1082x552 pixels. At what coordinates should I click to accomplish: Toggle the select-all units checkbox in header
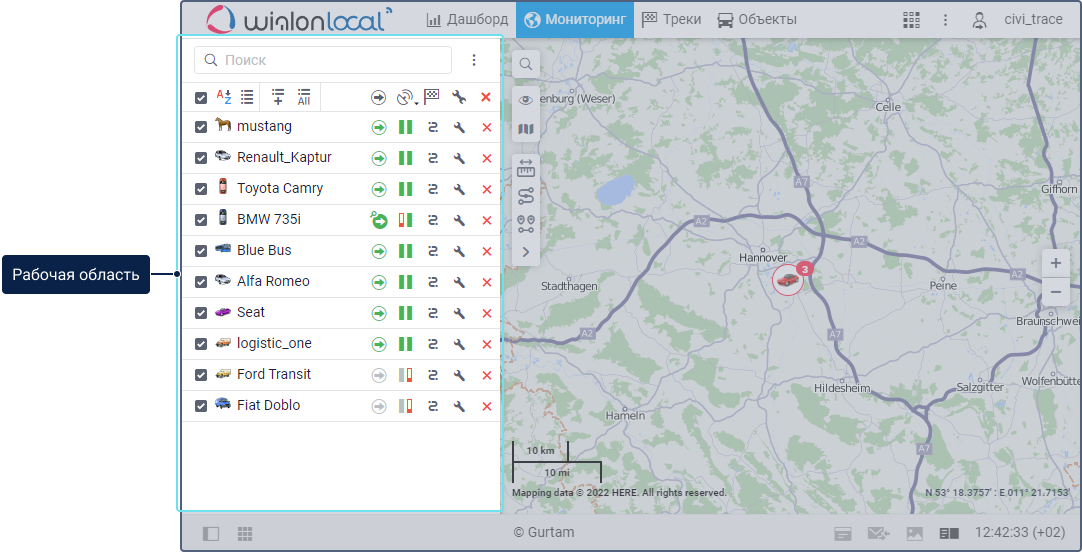coord(201,98)
